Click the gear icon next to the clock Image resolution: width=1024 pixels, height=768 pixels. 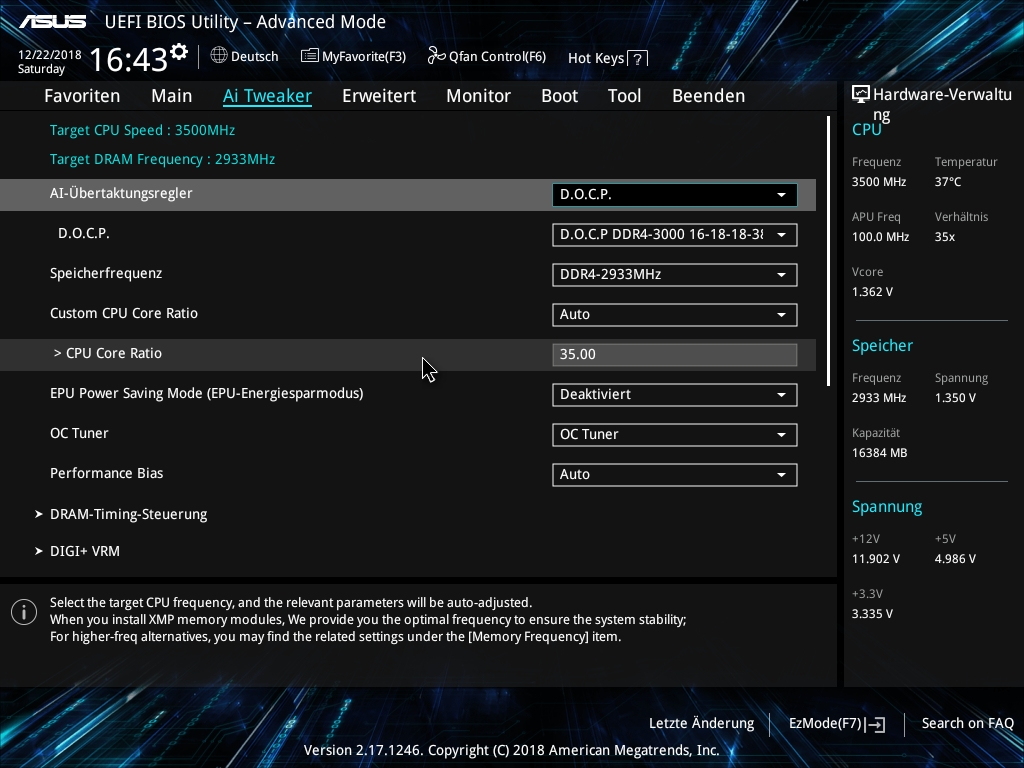click(179, 52)
